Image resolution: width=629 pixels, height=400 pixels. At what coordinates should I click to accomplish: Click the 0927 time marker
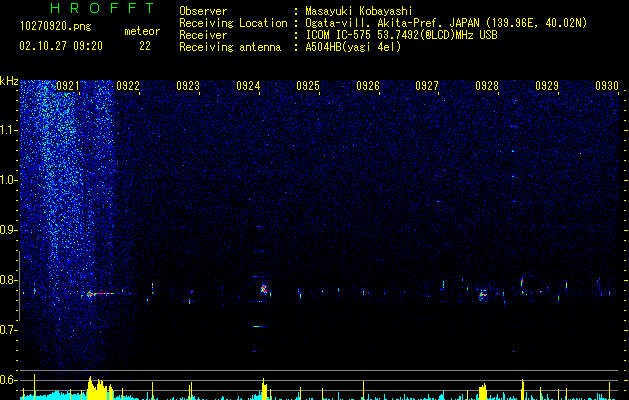click(427, 86)
